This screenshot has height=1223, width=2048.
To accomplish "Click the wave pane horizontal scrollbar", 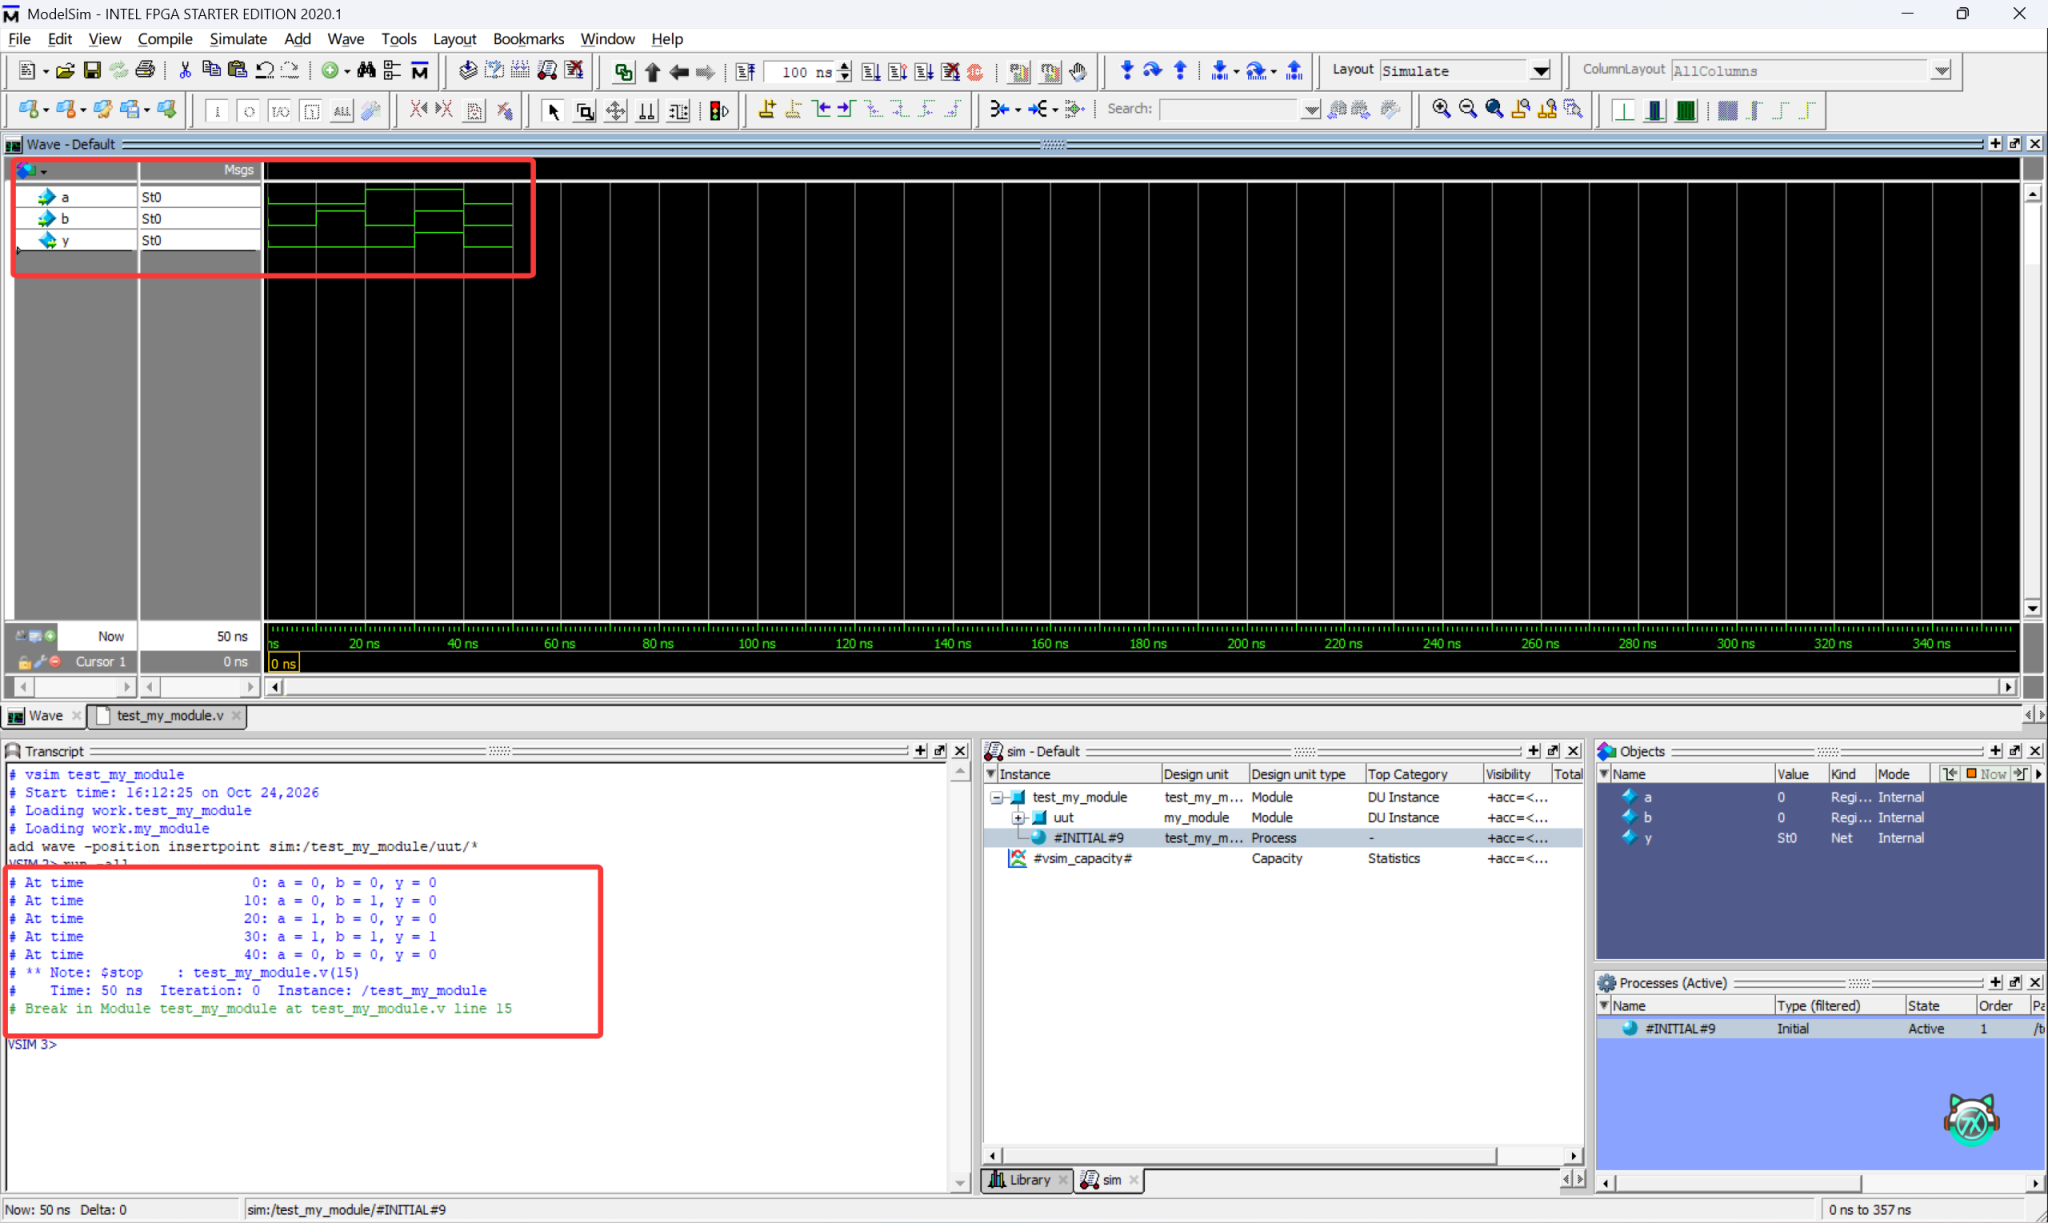I will click(1140, 687).
